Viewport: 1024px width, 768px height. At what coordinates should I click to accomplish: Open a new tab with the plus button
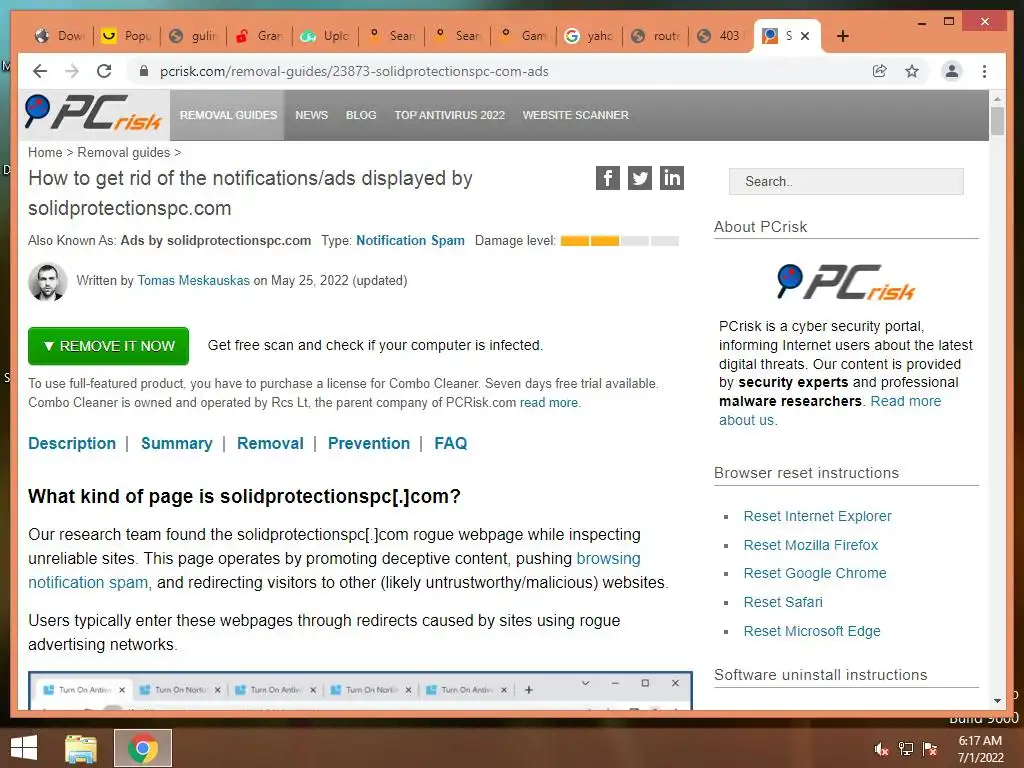(x=842, y=36)
